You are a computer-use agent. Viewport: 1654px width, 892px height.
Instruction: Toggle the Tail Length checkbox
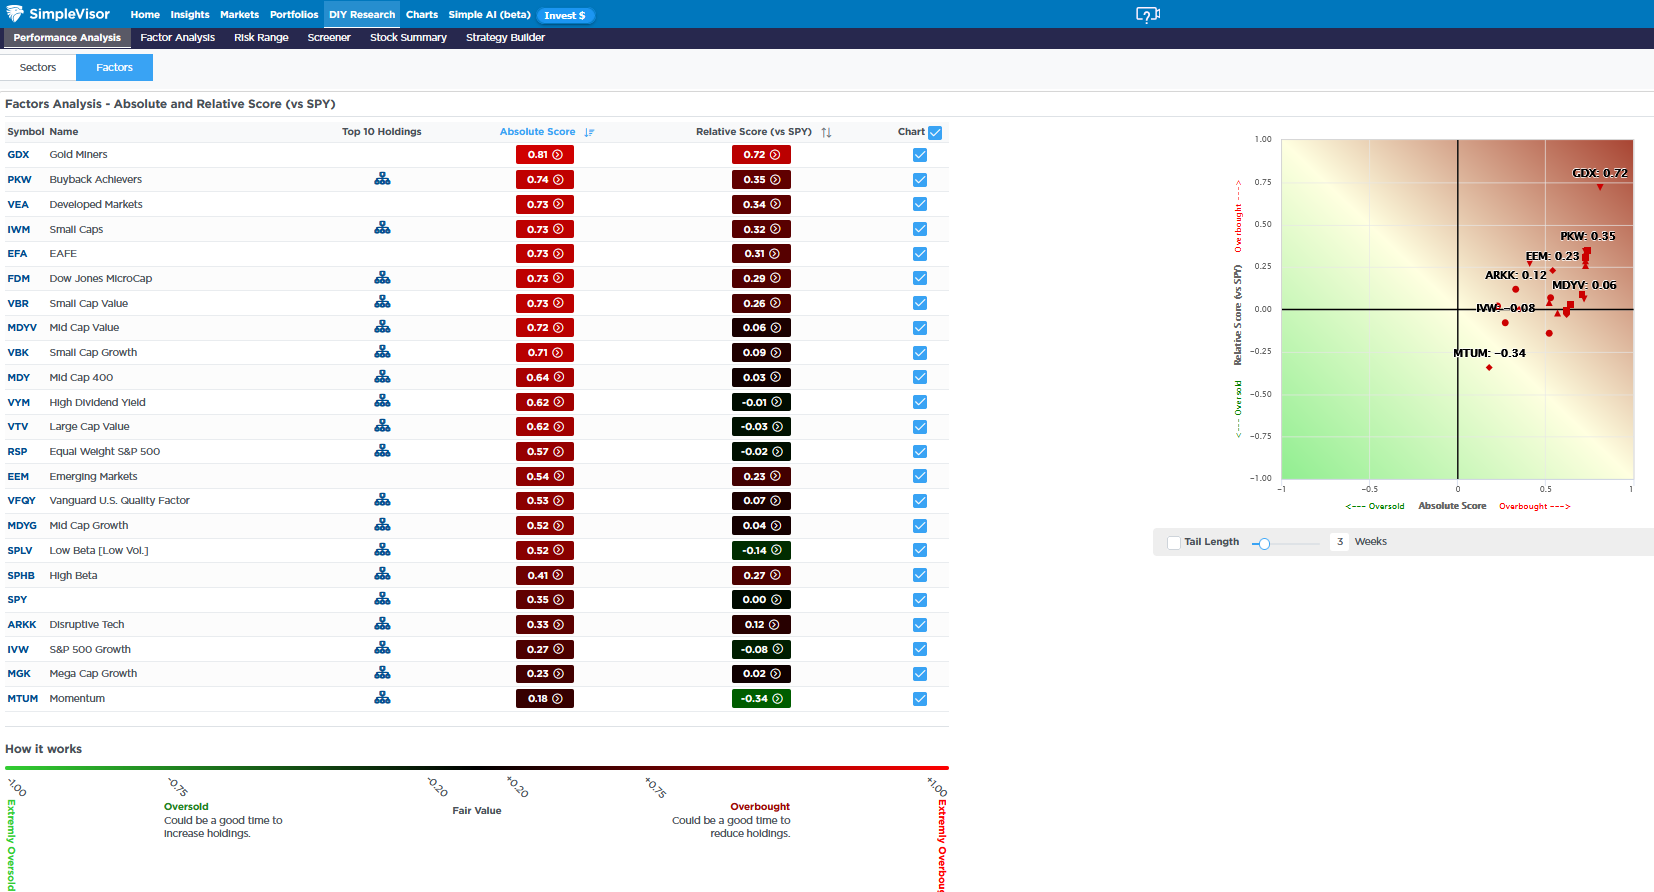pyautogui.click(x=1174, y=542)
